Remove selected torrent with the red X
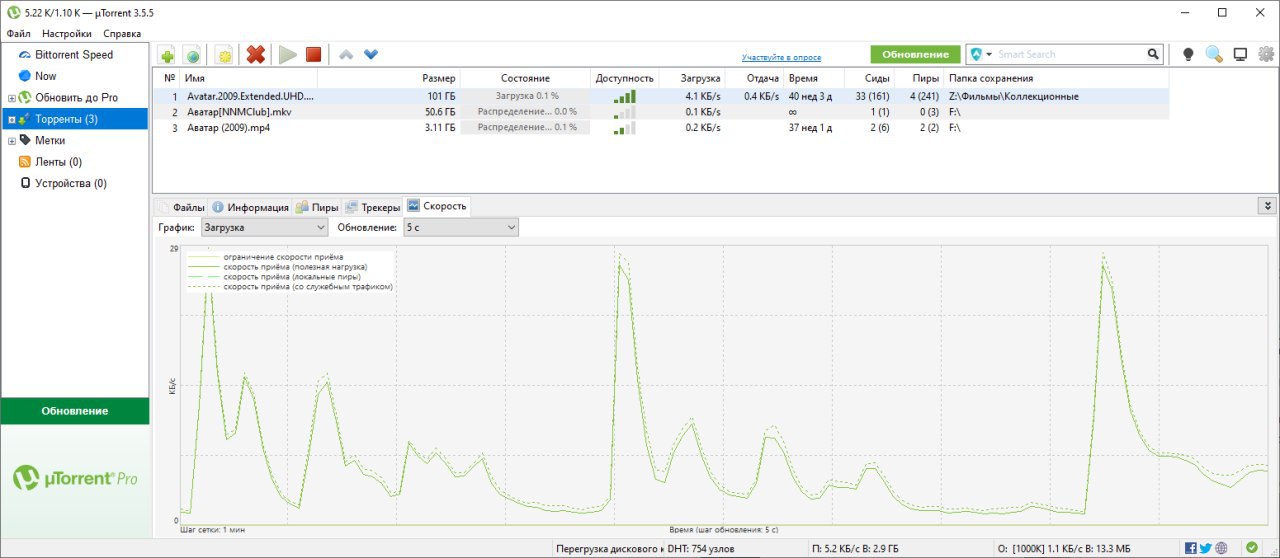Image resolution: width=1280 pixels, height=558 pixels. 256,55
